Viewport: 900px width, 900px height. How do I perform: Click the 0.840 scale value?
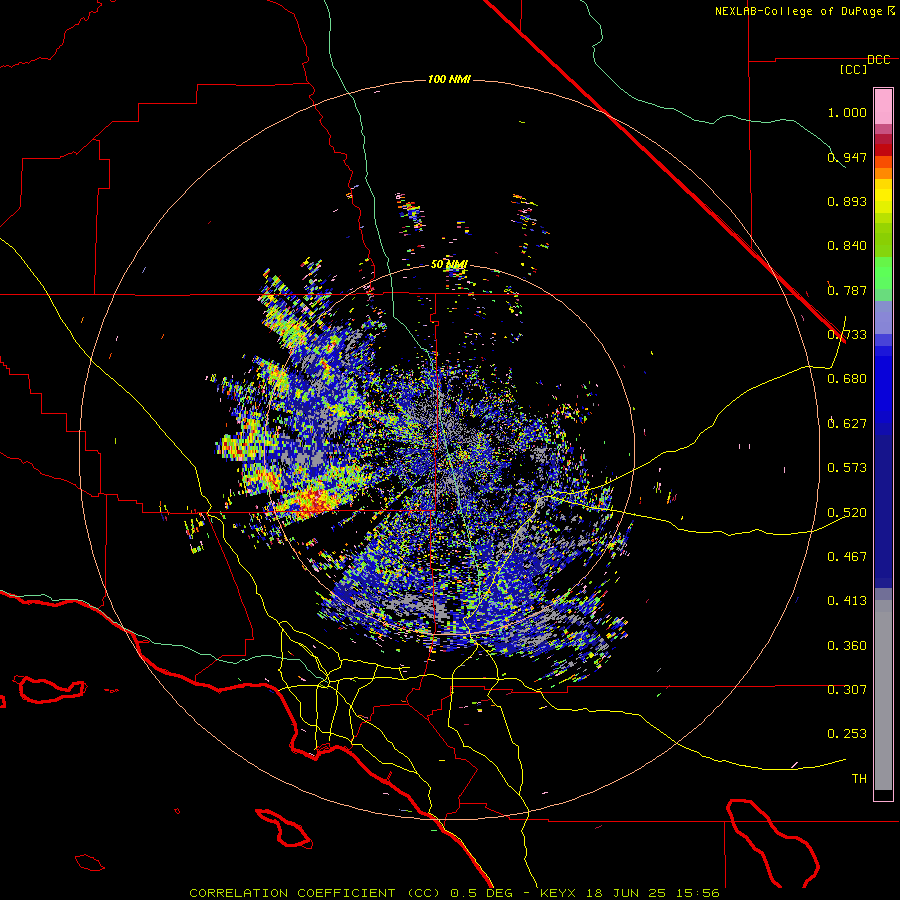[x=847, y=246]
